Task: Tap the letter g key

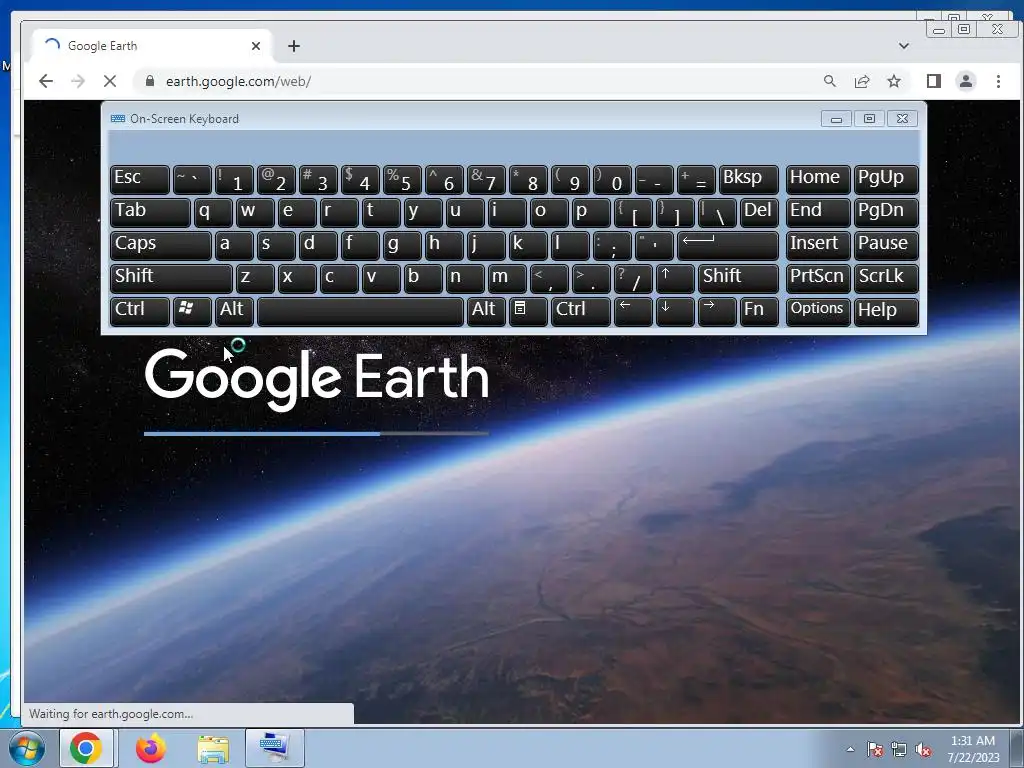Action: [x=402, y=245]
